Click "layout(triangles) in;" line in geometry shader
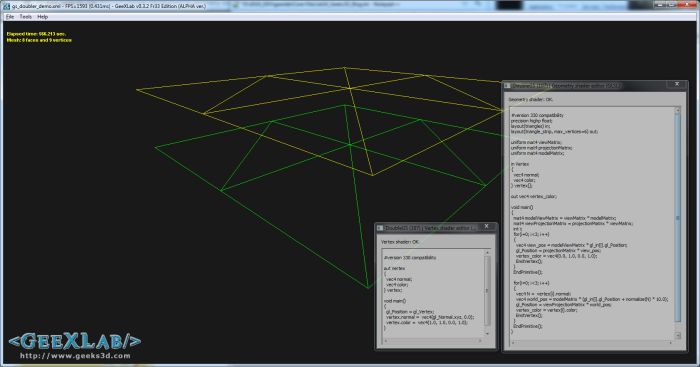 [531, 126]
